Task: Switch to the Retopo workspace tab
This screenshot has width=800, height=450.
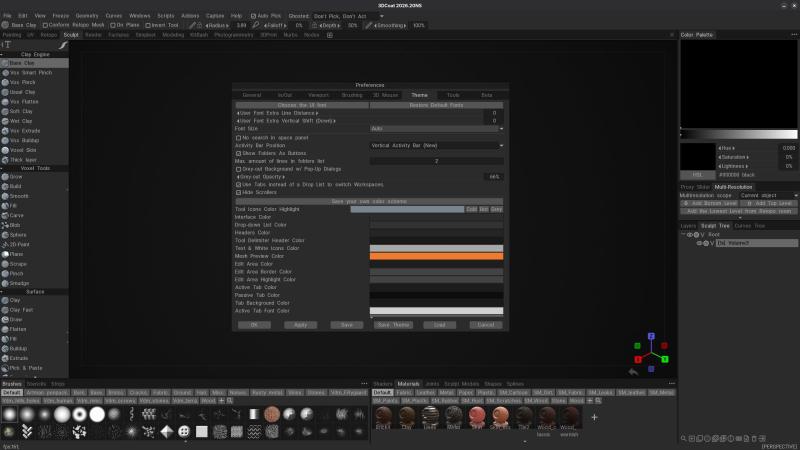Action: (49, 35)
